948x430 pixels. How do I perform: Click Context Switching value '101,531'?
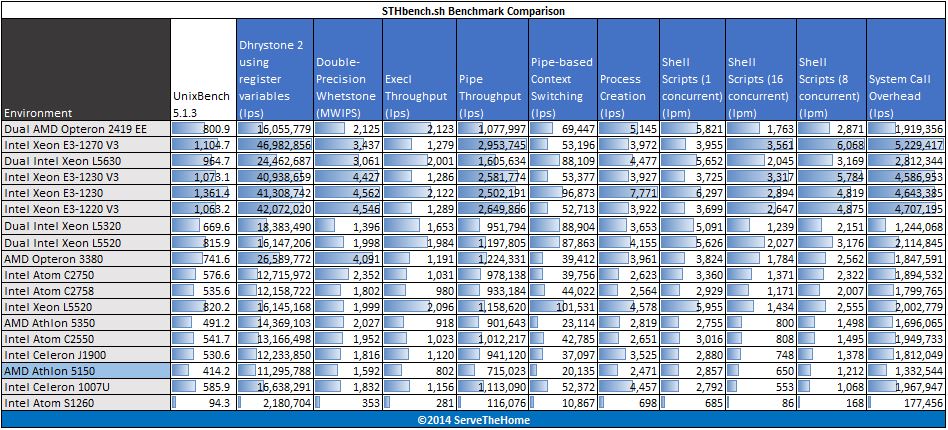point(575,307)
